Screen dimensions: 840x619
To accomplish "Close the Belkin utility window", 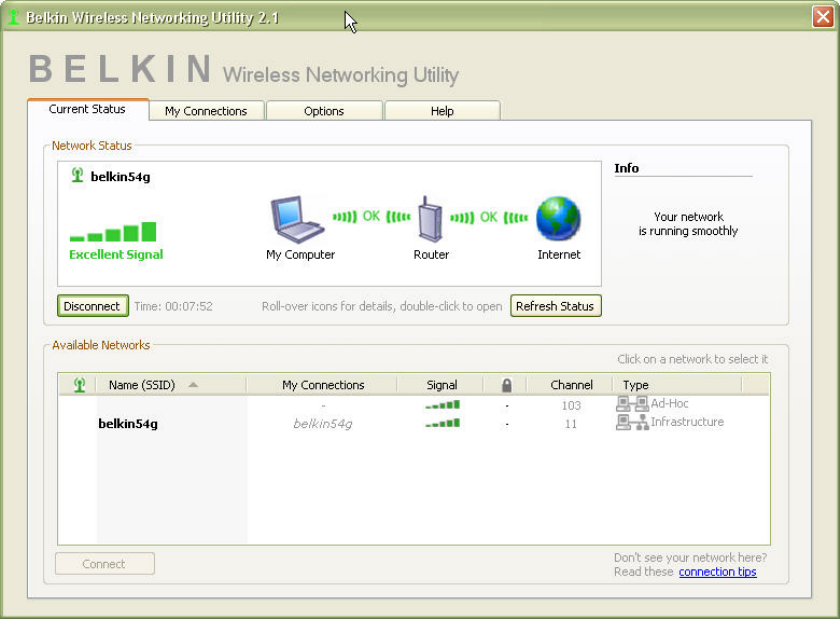I will pos(822,17).
